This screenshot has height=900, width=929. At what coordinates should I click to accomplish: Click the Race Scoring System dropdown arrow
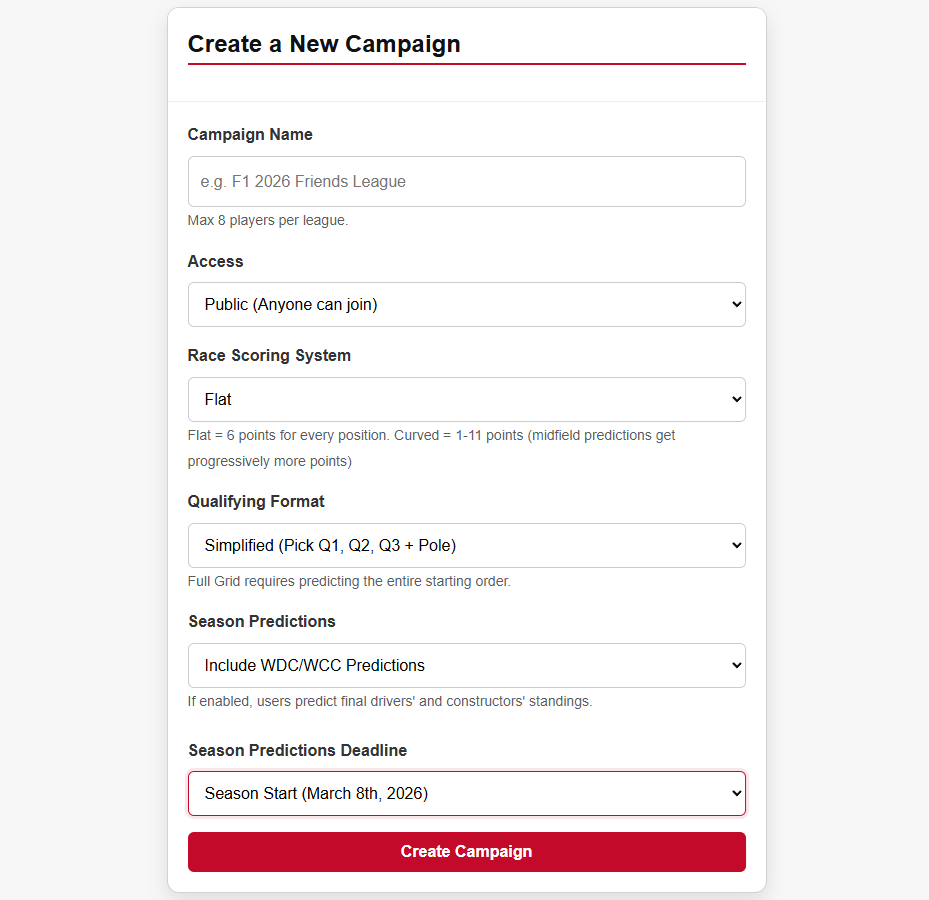[x=733, y=399]
